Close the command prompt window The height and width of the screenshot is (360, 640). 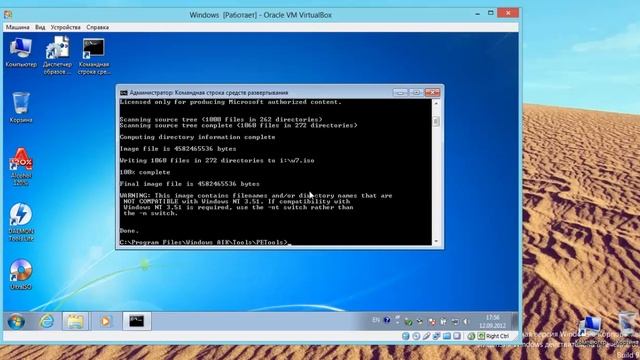coord(432,93)
